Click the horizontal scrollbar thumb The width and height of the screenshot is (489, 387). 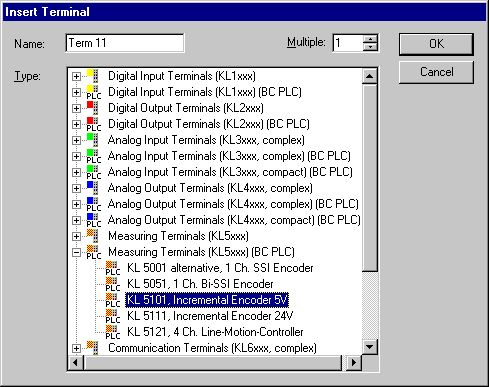click(x=212, y=362)
